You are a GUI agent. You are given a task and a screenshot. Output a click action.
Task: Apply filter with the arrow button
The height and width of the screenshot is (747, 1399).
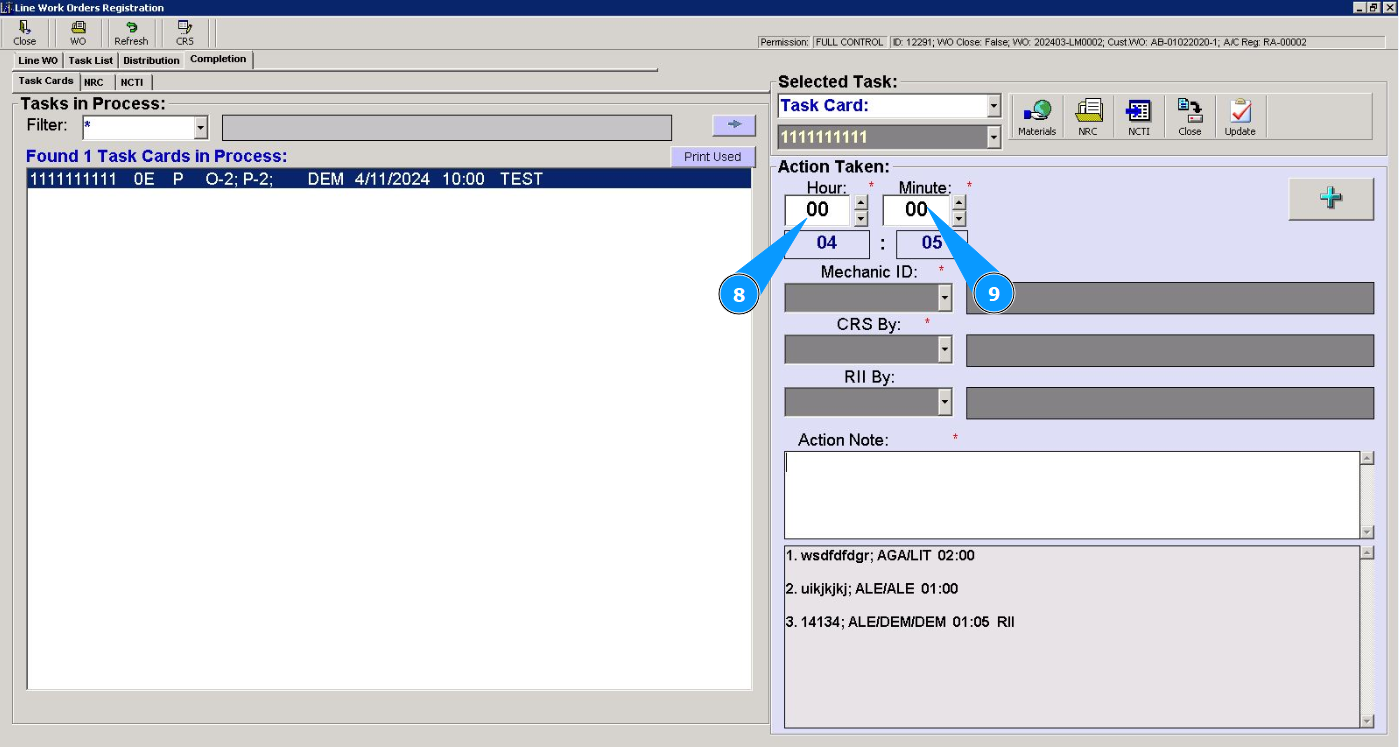coord(734,124)
